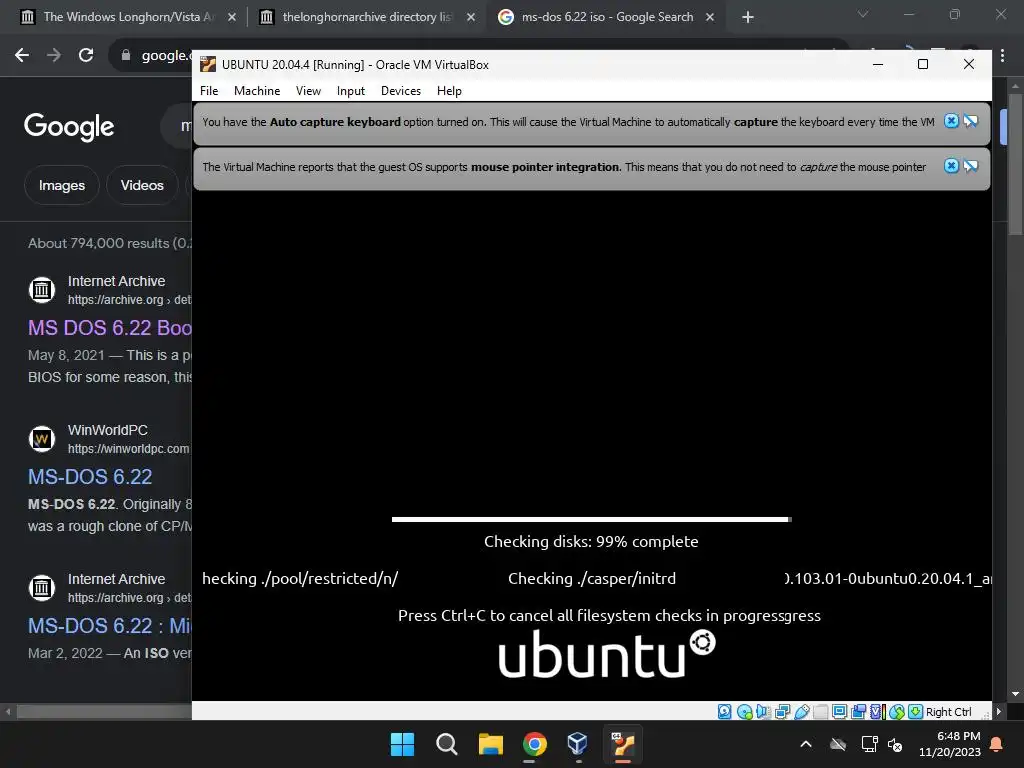Viewport: 1024px width, 768px height.
Task: Click the Right Ctrl host key label
Action: click(x=949, y=712)
